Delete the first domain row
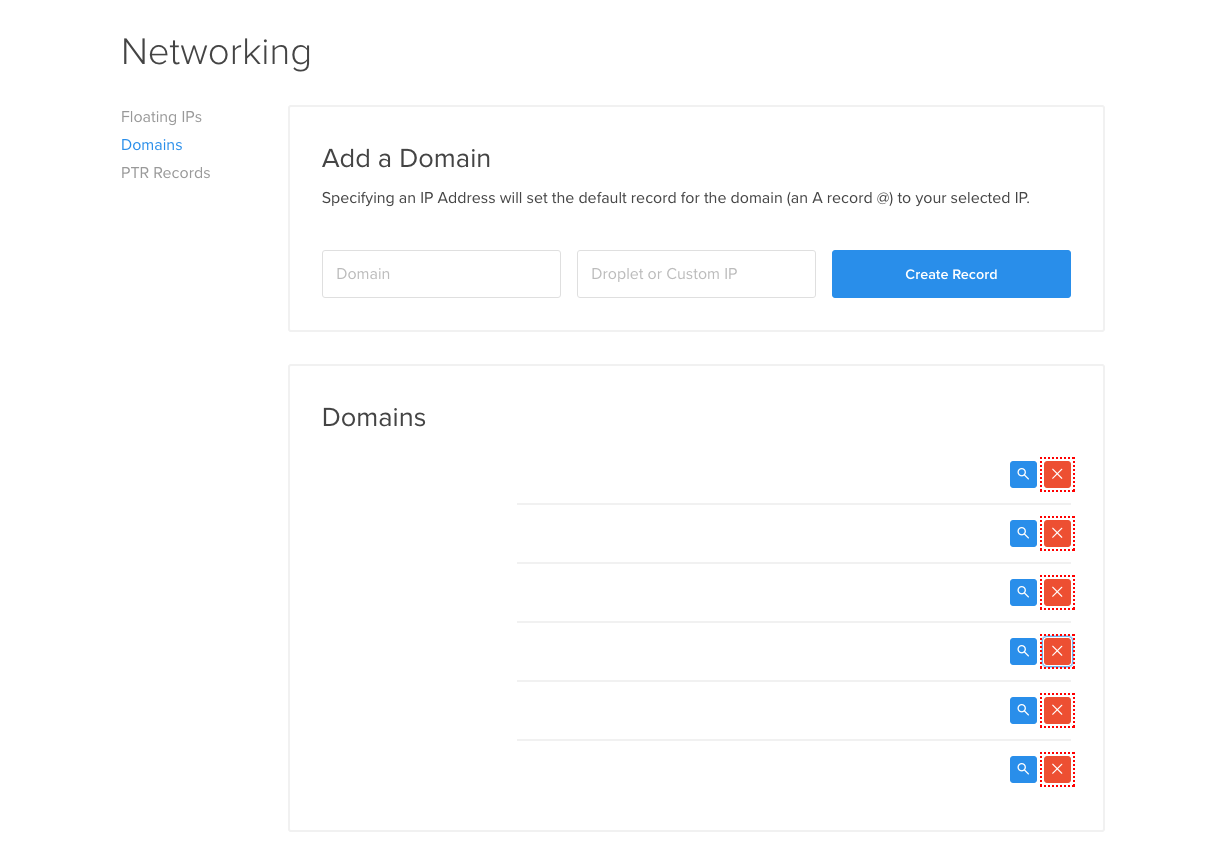This screenshot has height=858, width=1221. click(1057, 474)
